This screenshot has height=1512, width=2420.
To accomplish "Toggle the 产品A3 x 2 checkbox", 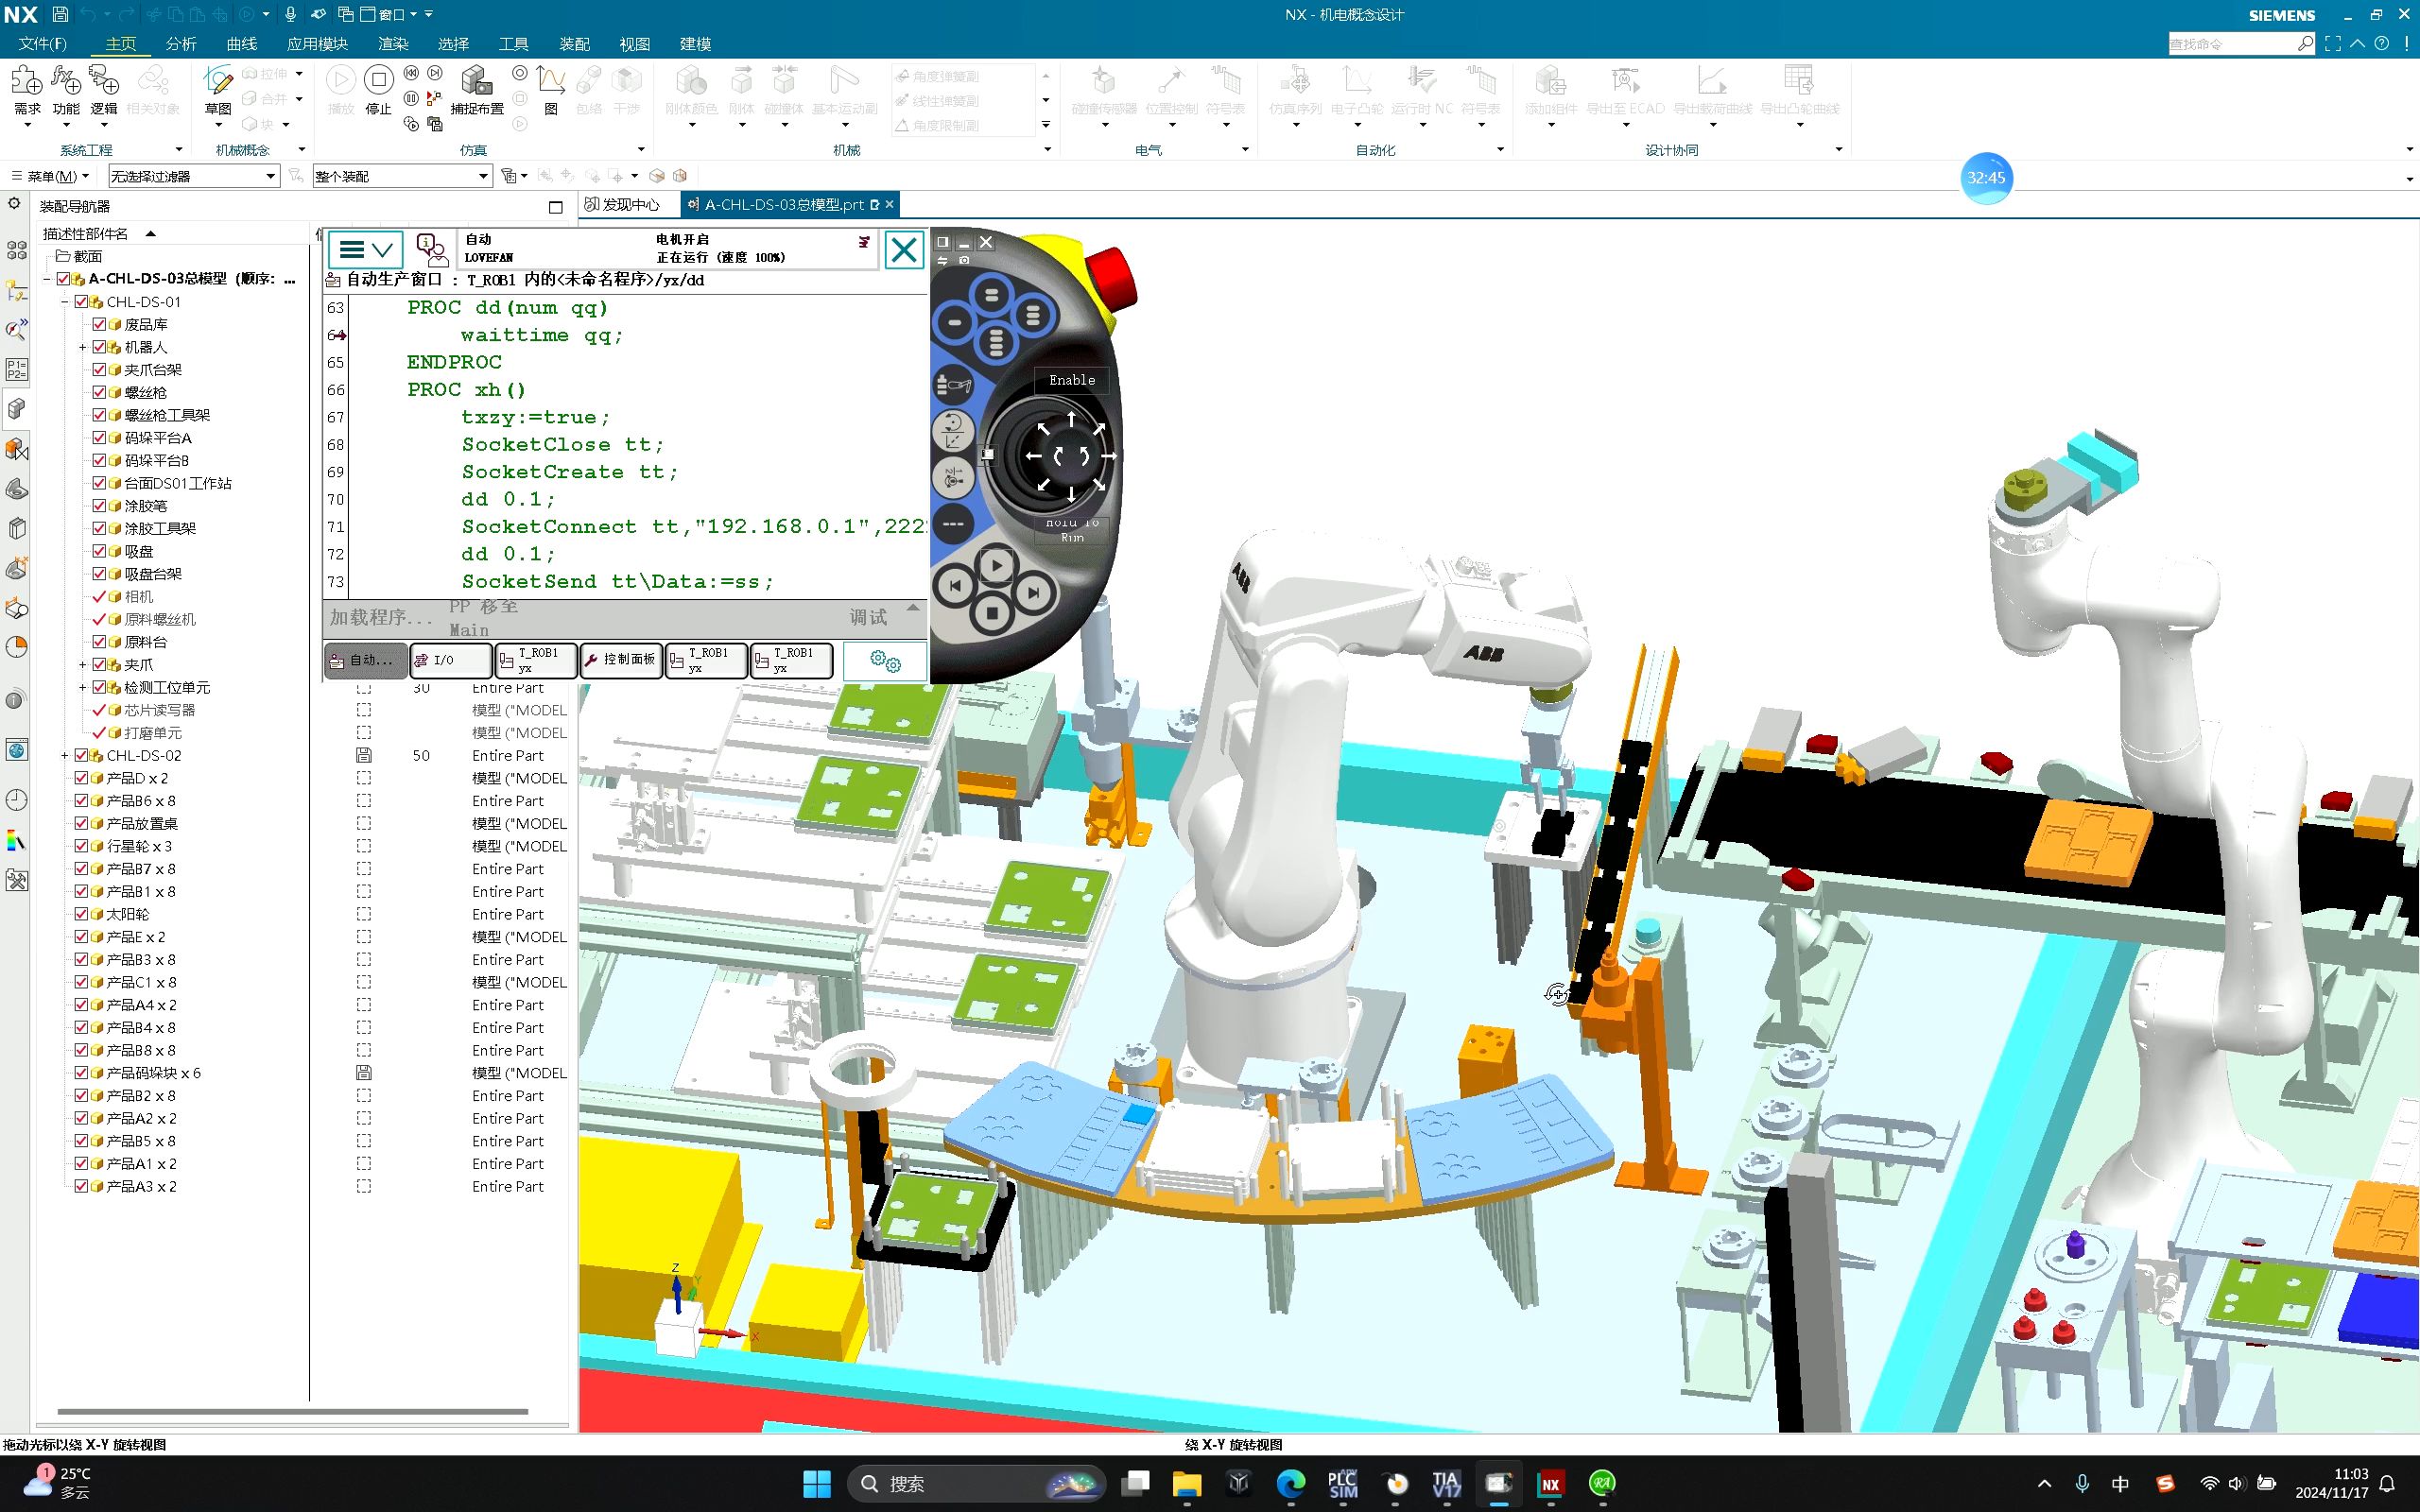I will click(82, 1187).
